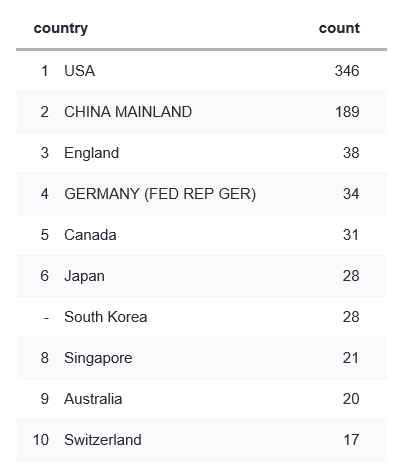Viewport: 405px width, 466px height.
Task: Click the count value 31 for Canada
Action: pos(351,235)
